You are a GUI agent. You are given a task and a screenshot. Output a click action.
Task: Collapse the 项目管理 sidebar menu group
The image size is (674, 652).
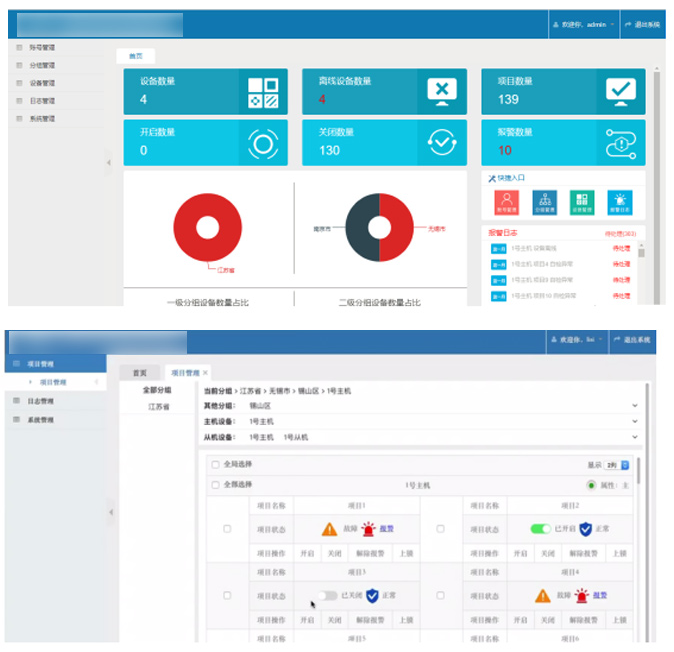(x=55, y=364)
